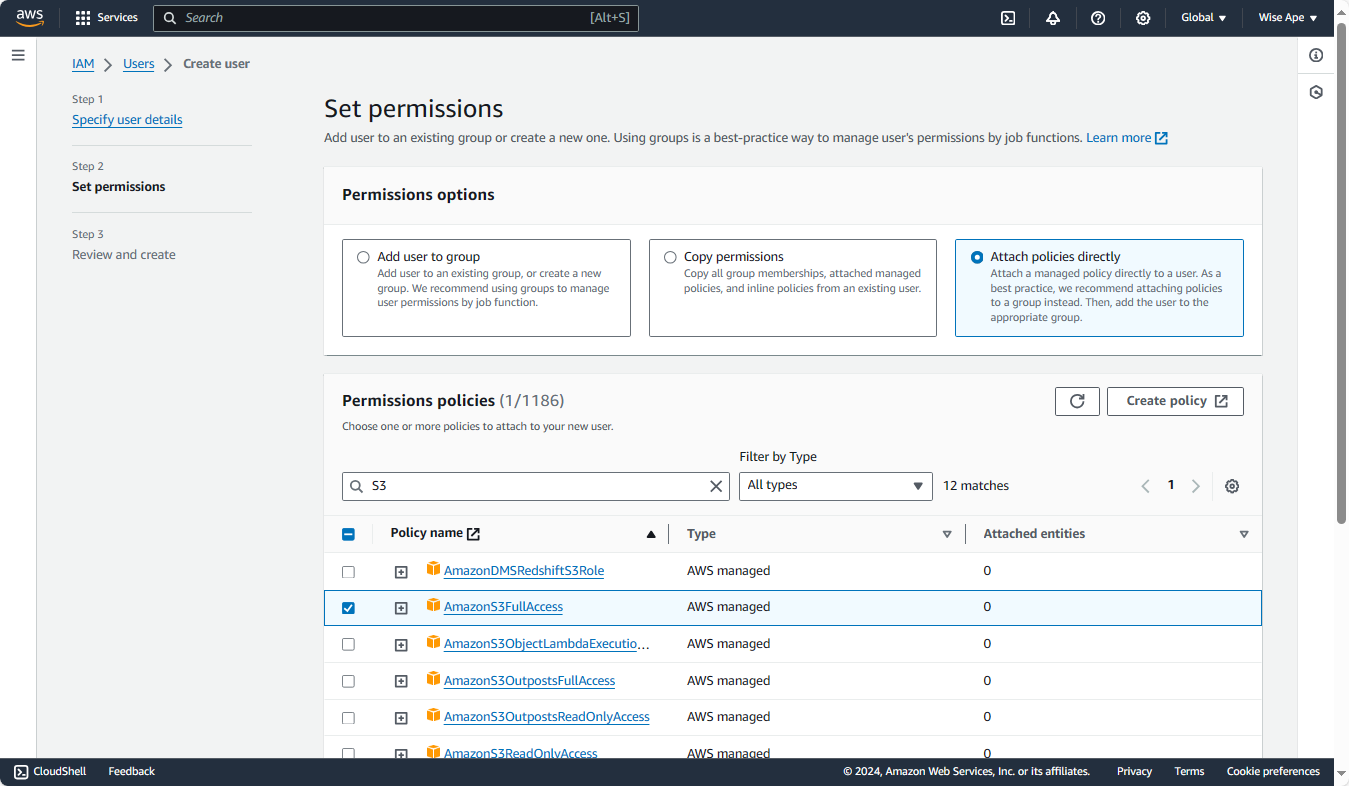Image resolution: width=1349 pixels, height=786 pixels.
Task: Select the Copy permissions option
Action: pyautogui.click(x=670, y=257)
